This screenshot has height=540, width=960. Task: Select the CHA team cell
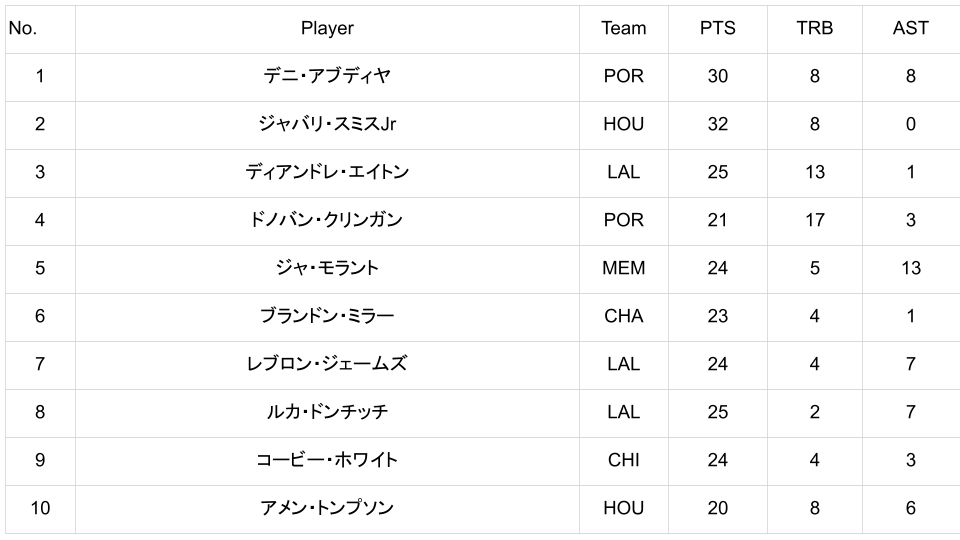point(623,317)
